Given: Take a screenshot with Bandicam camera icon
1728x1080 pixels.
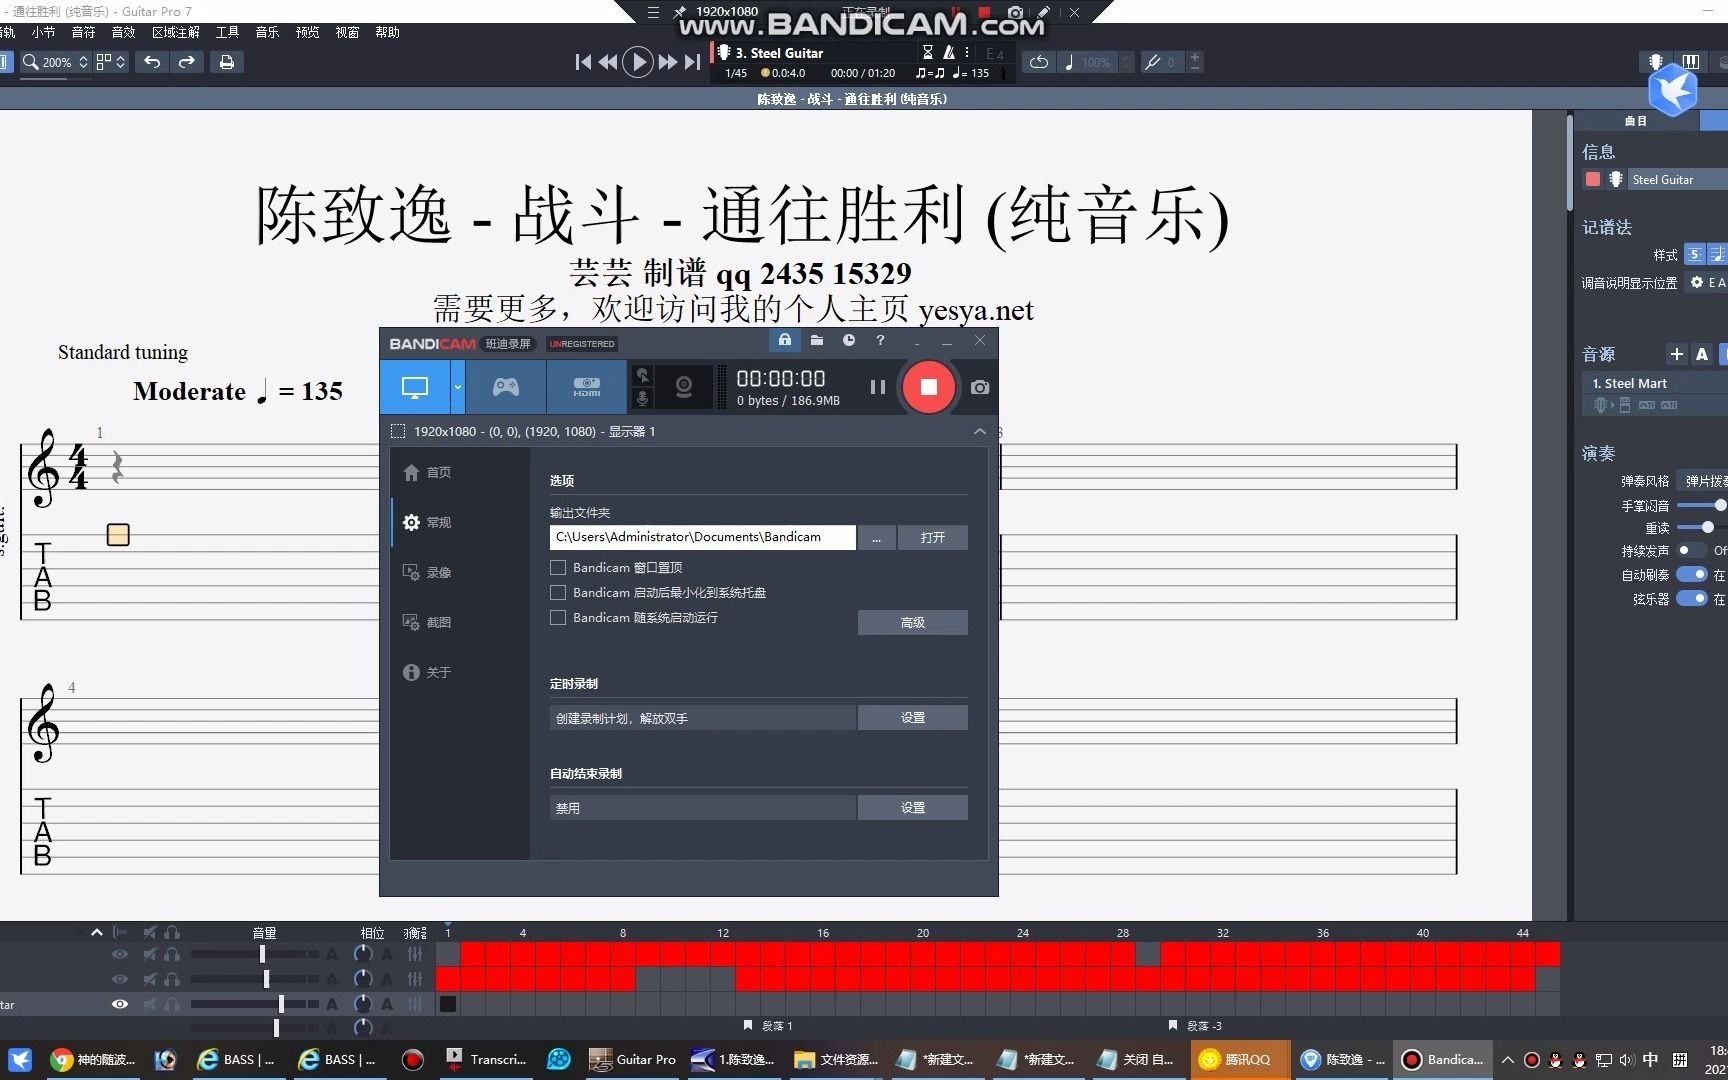Looking at the screenshot, I should coord(980,387).
